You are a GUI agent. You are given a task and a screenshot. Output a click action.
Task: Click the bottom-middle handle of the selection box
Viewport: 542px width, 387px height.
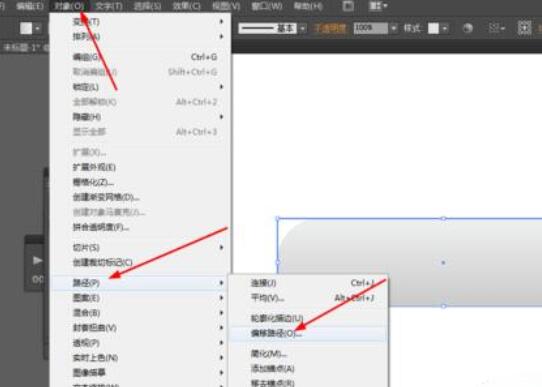pos(443,306)
